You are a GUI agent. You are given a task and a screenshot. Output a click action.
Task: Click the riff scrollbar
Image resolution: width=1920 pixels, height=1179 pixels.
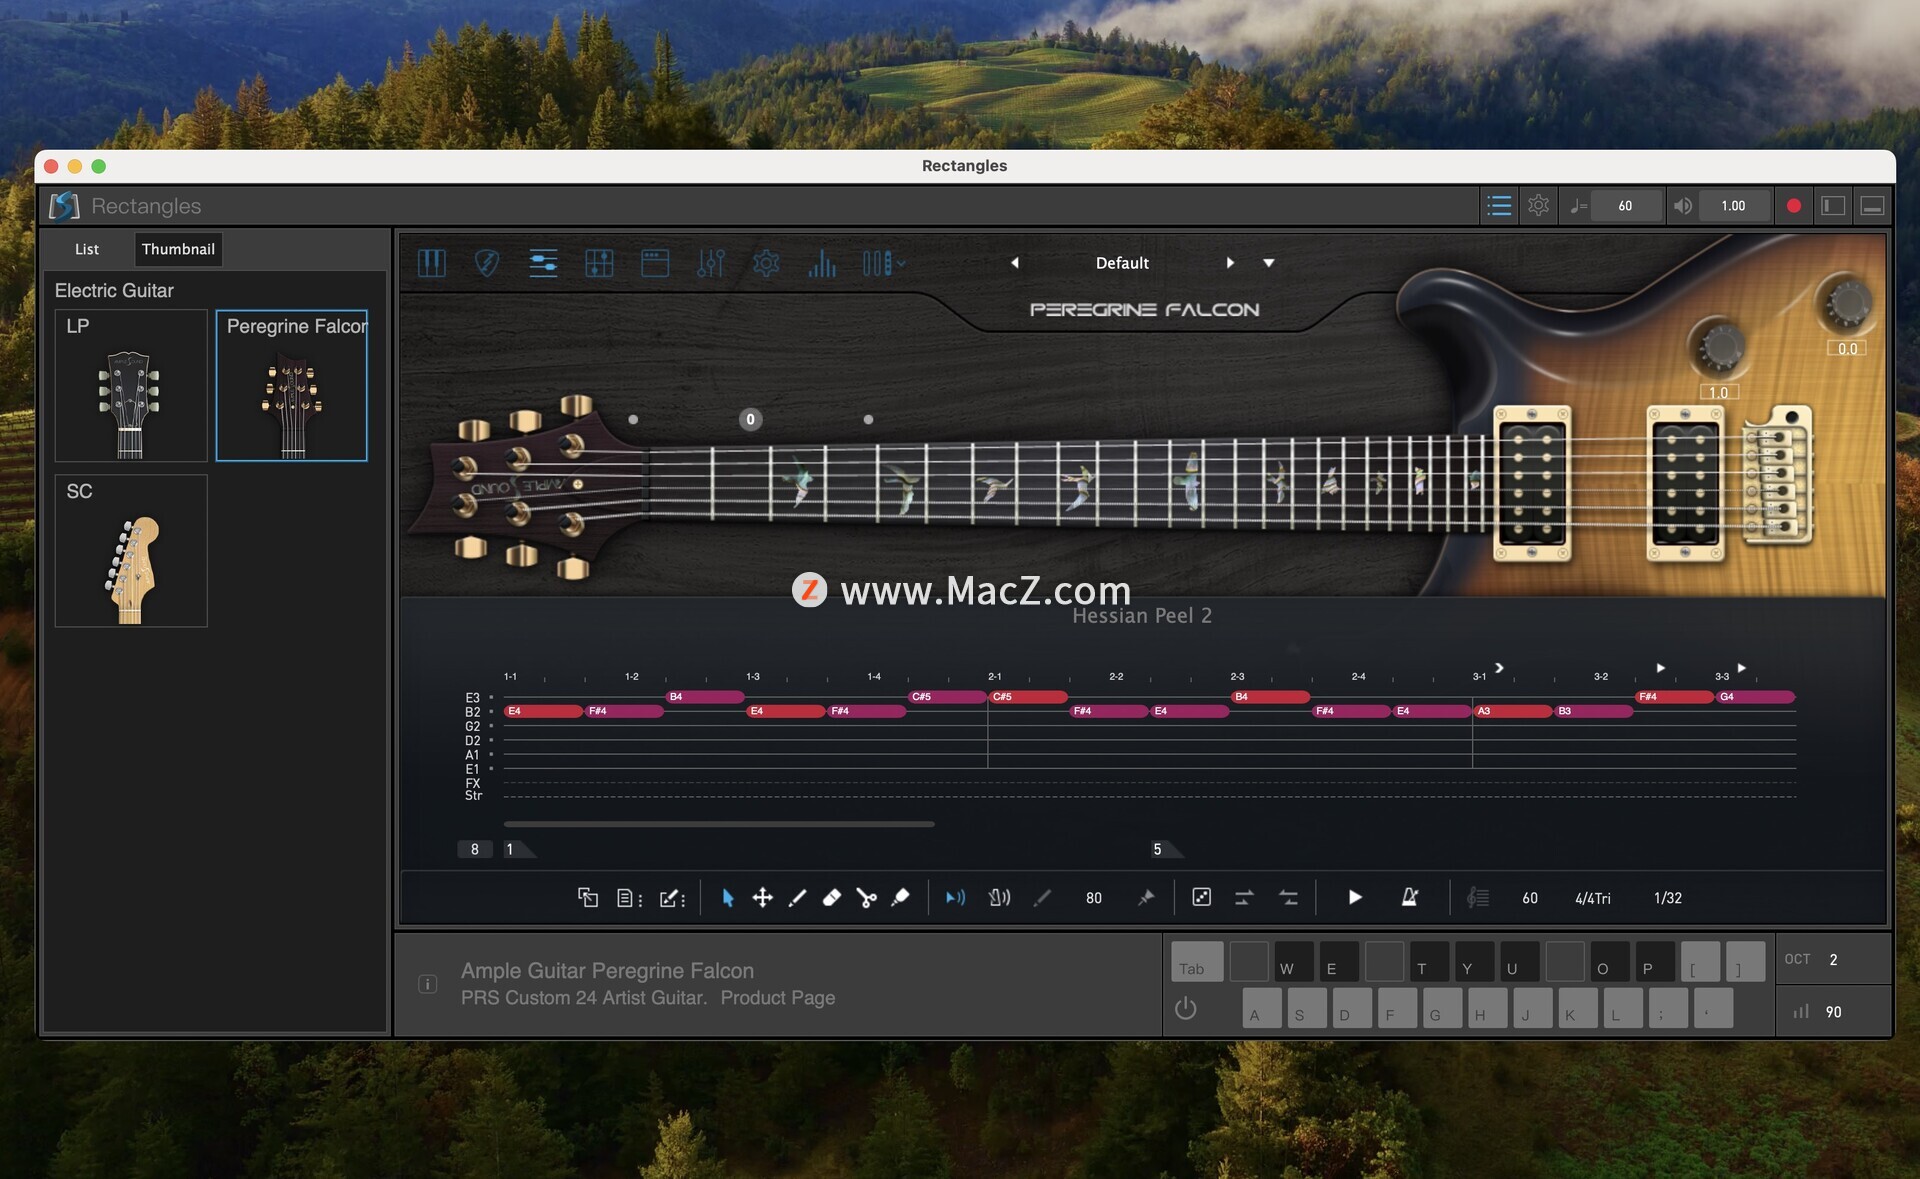click(719, 824)
